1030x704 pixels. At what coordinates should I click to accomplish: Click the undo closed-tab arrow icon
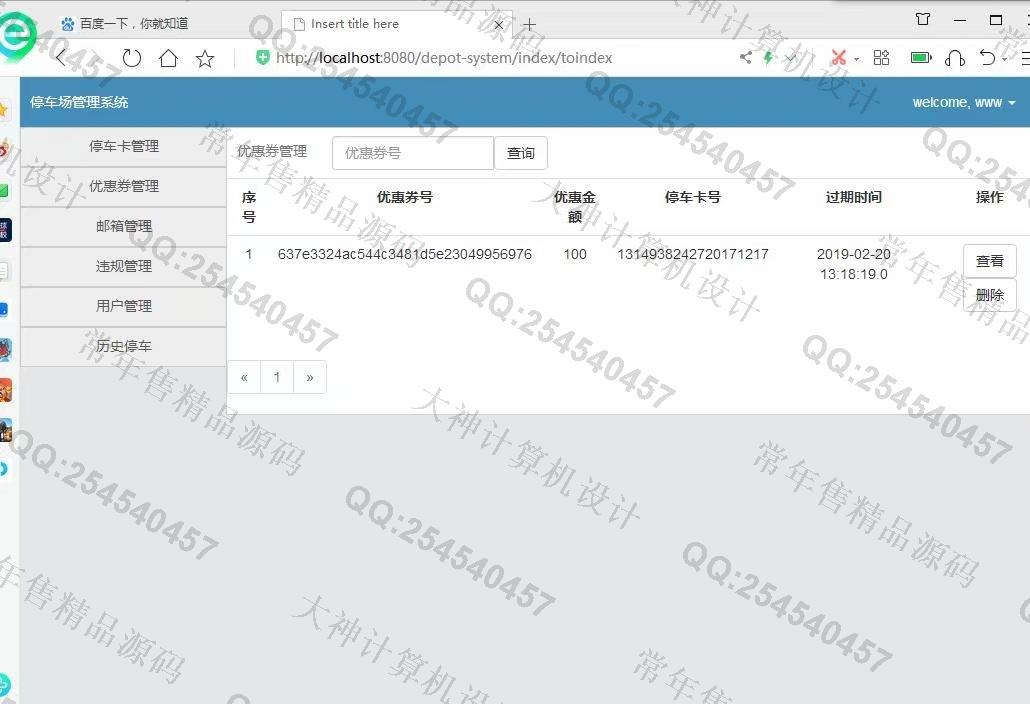987,58
